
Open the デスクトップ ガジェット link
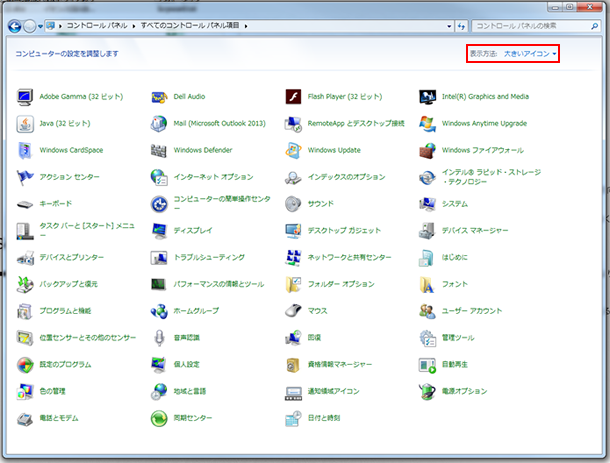[344, 230]
